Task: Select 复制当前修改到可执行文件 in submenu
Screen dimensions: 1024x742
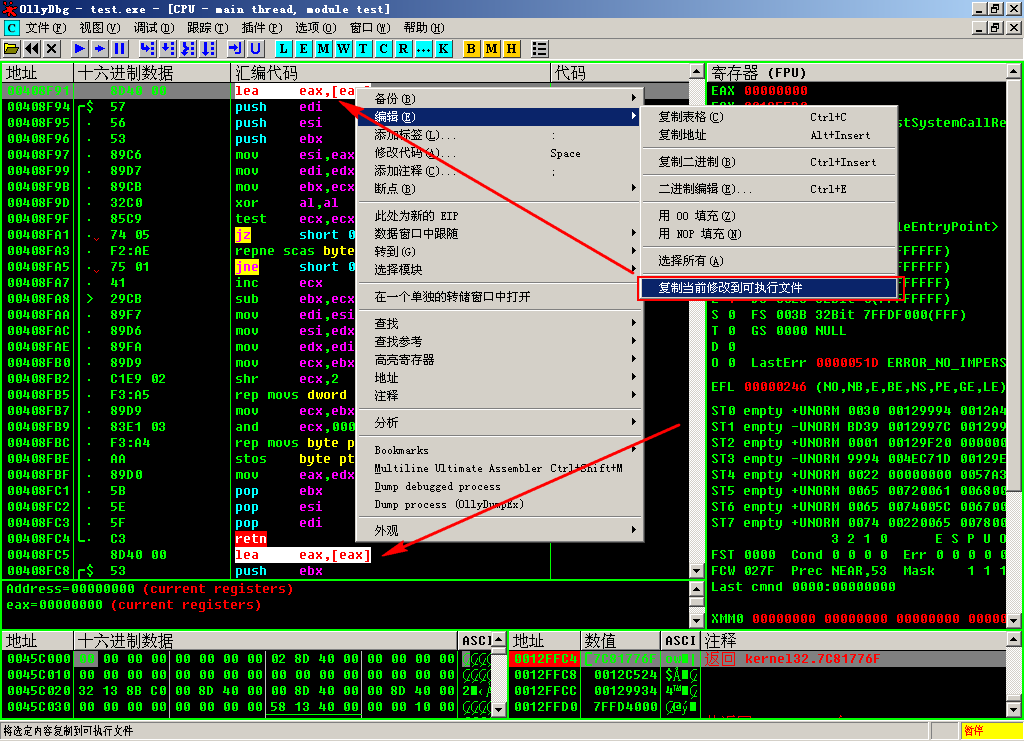Action: tap(769, 287)
